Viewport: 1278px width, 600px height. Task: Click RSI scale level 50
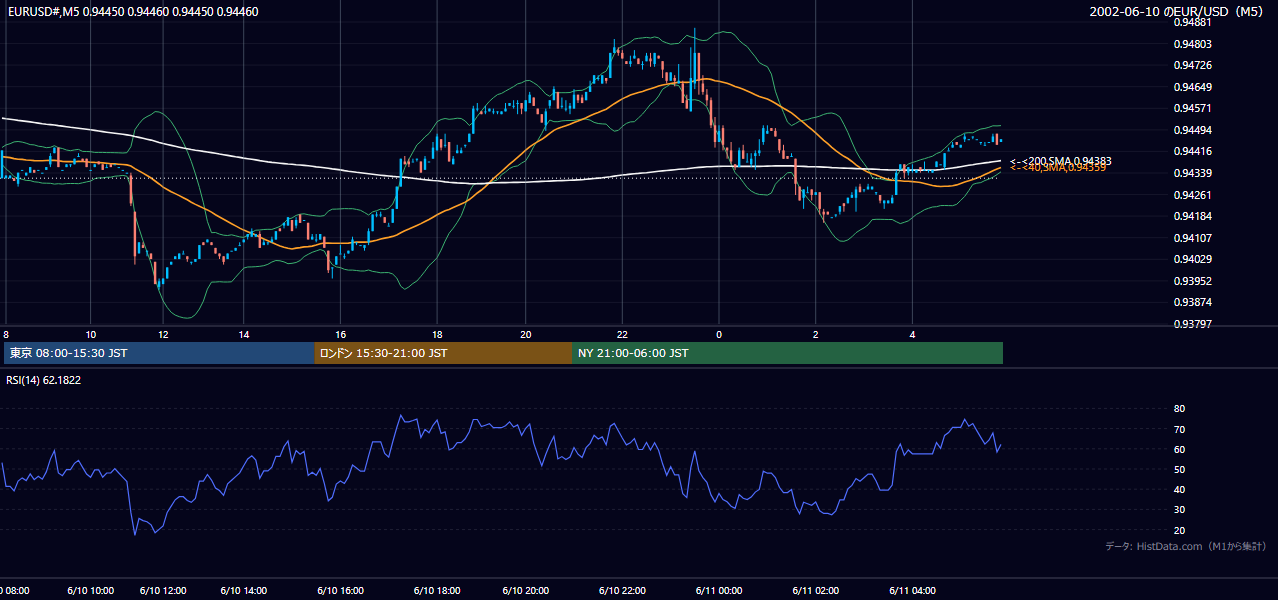(x=1179, y=469)
